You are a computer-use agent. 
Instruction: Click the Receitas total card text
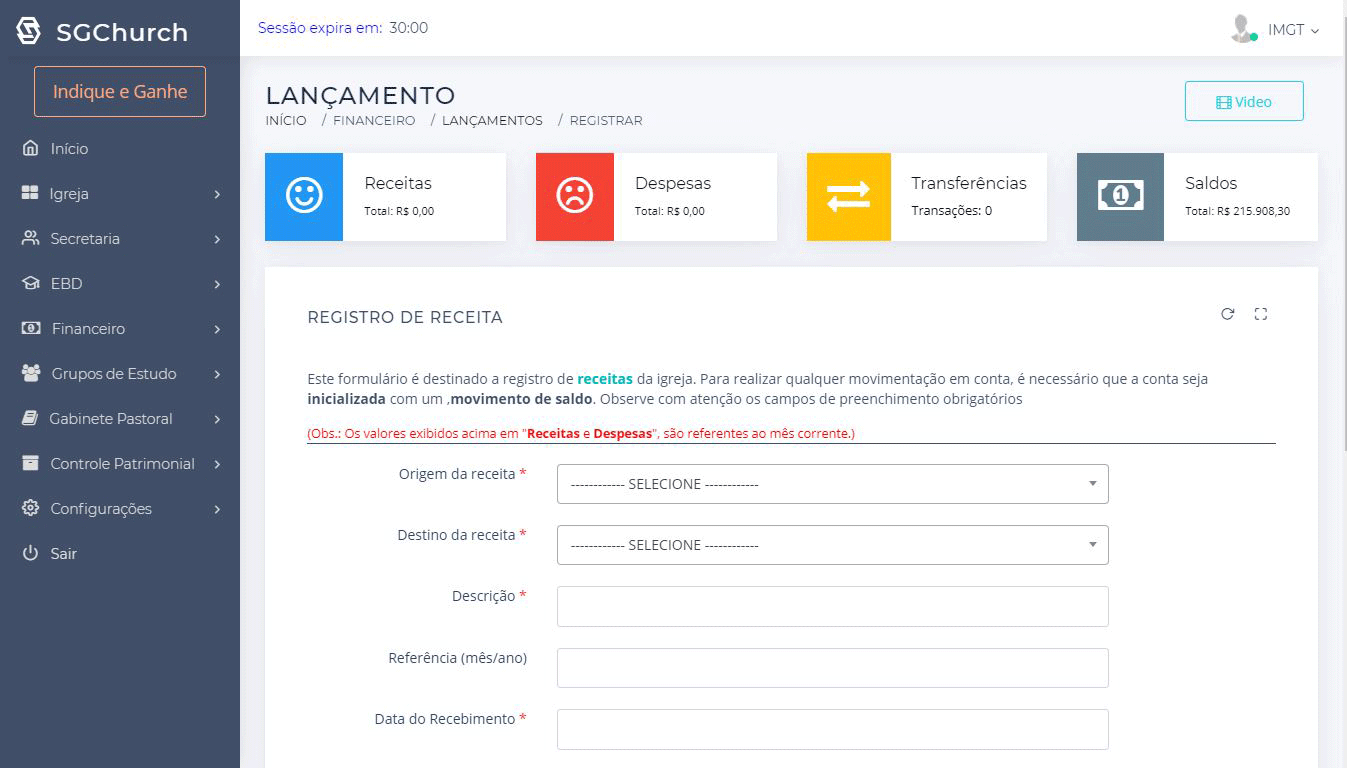pos(399,211)
